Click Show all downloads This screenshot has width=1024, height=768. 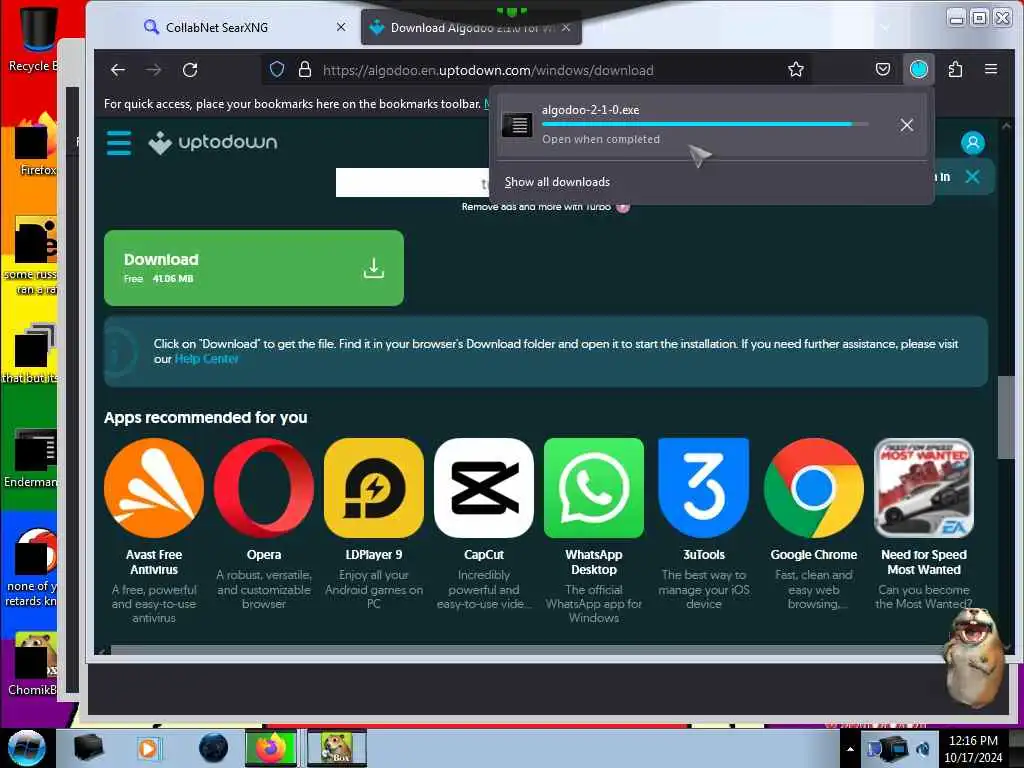[x=557, y=182]
